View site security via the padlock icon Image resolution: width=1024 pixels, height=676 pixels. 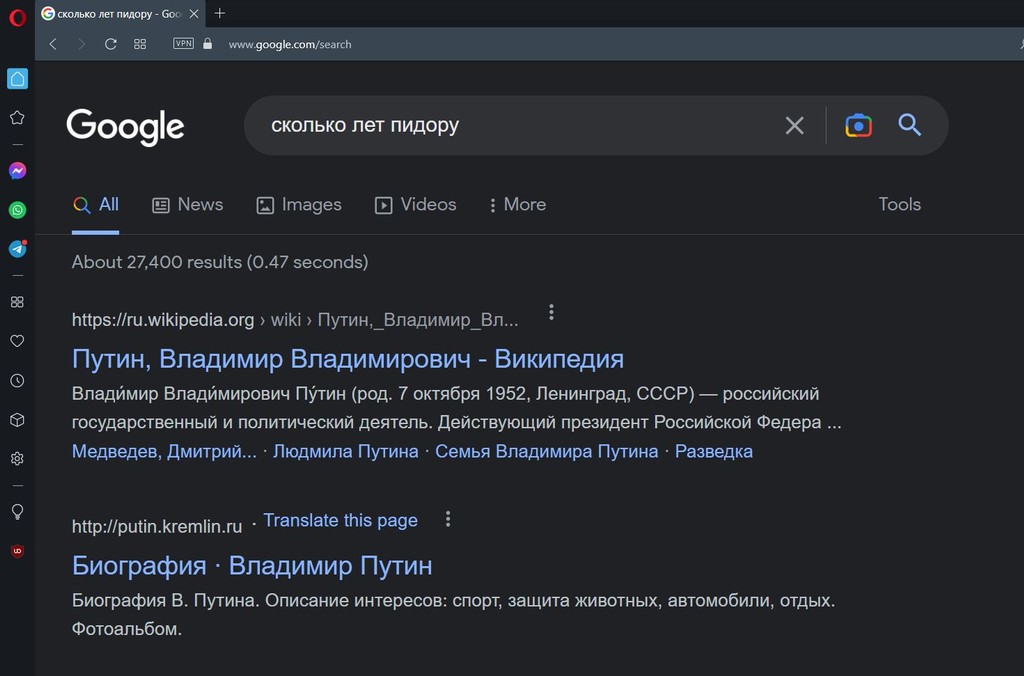click(206, 44)
